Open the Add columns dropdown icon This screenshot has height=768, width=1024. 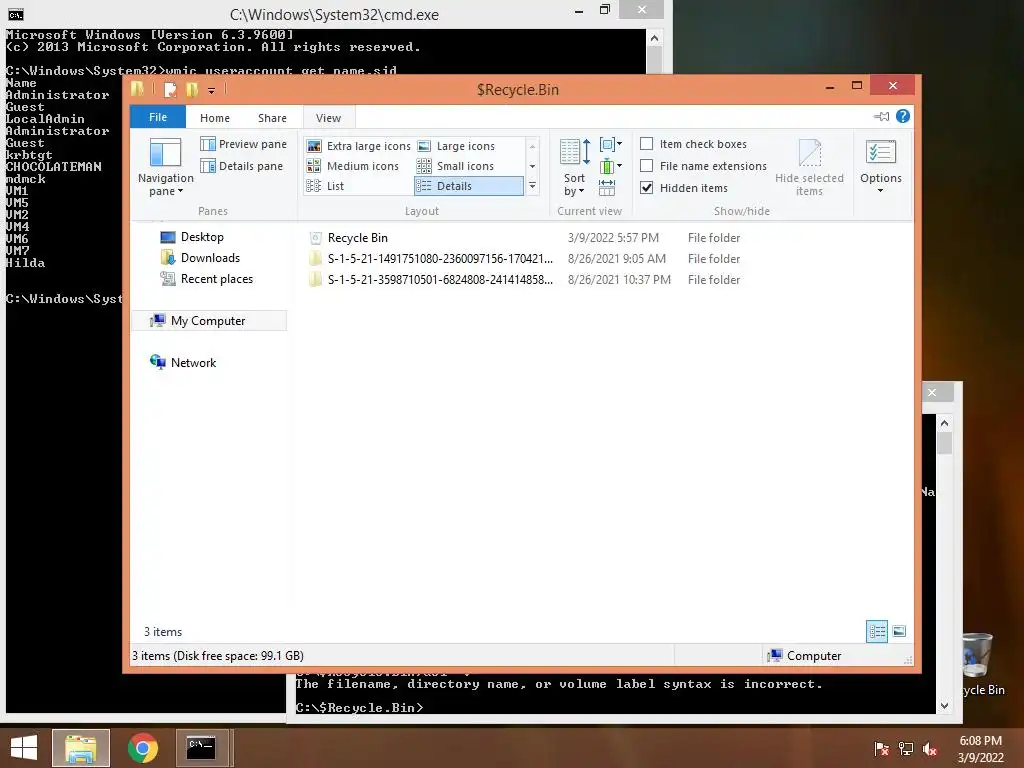tap(610, 166)
